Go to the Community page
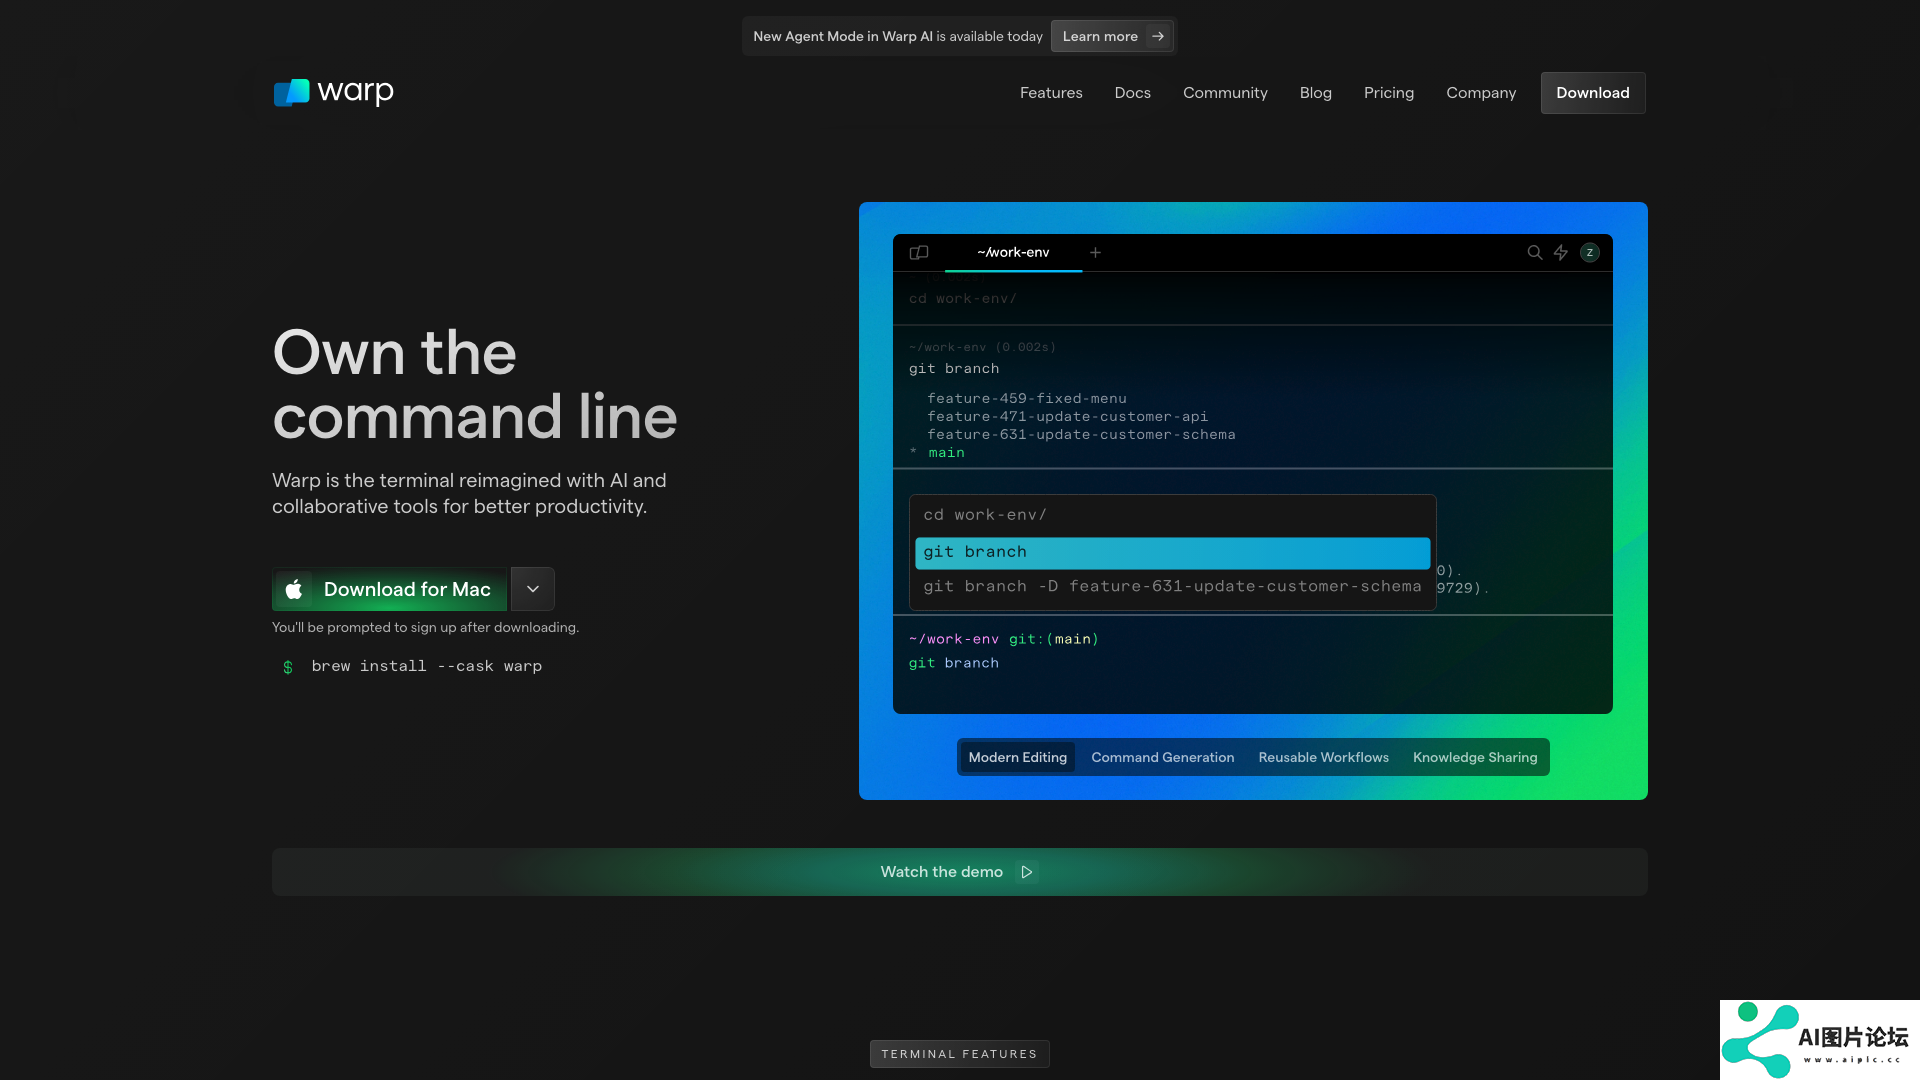This screenshot has height=1080, width=1920. pyautogui.click(x=1225, y=93)
